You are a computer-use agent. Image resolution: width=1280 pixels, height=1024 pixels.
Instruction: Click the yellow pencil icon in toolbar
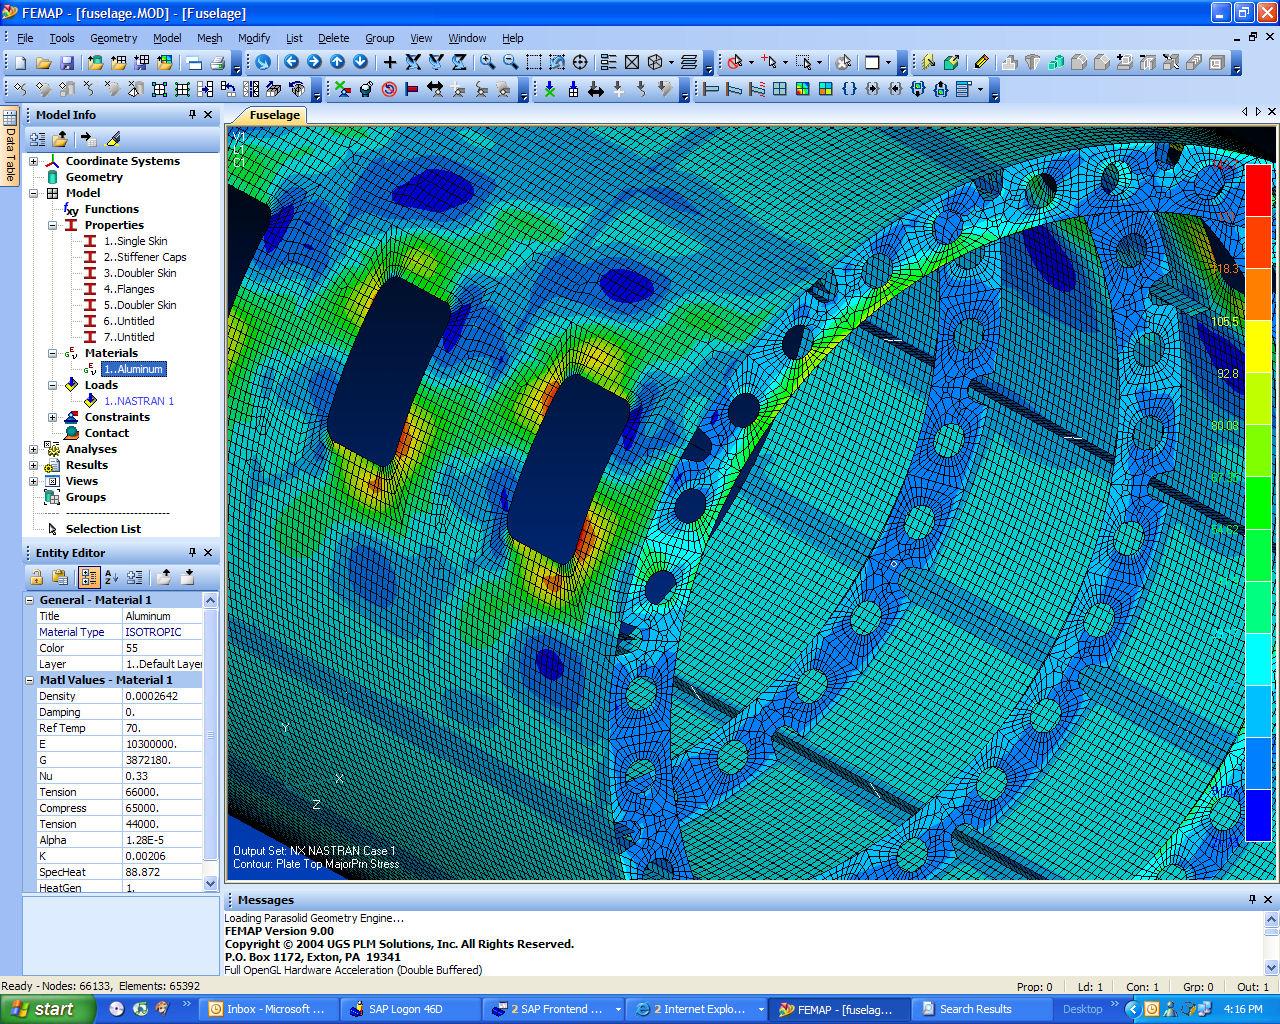click(x=981, y=62)
